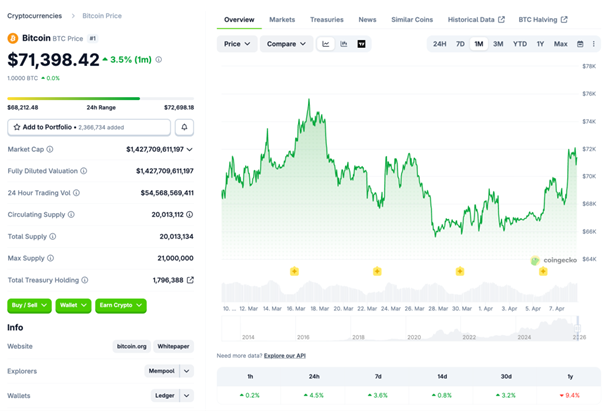Viewport: 602px width, 411px height.
Task: Switch to line chart view
Action: tap(326, 44)
